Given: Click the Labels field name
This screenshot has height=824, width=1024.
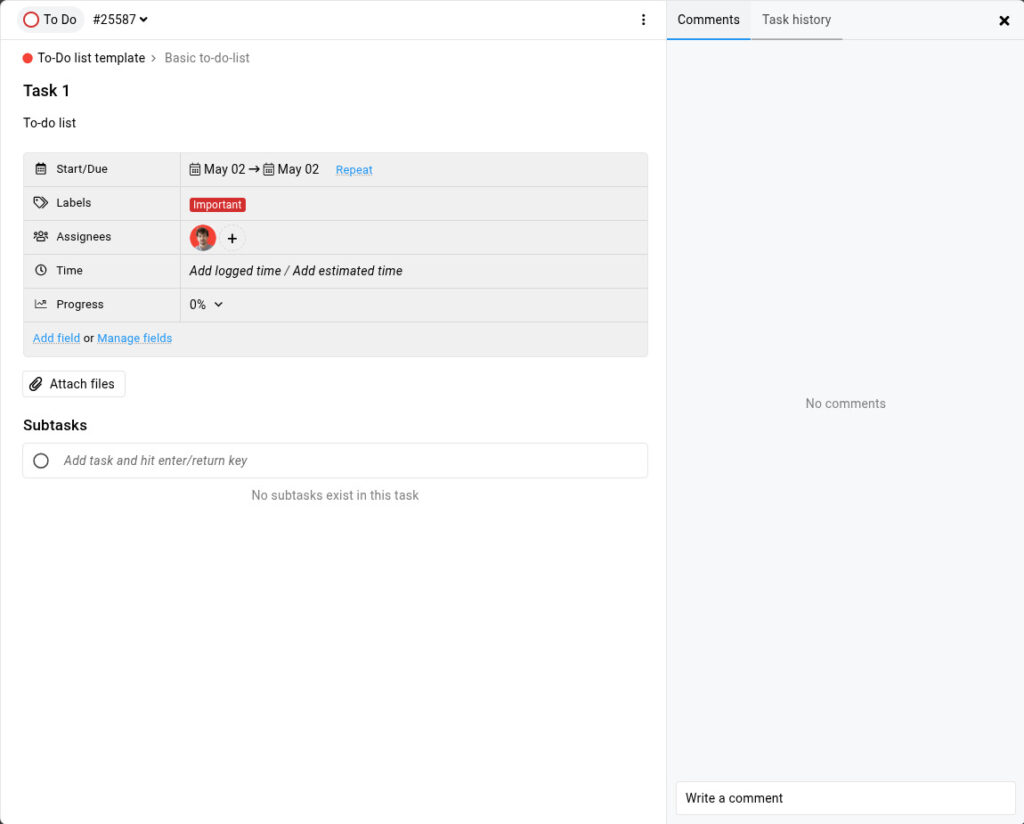Looking at the screenshot, I should click(73, 203).
